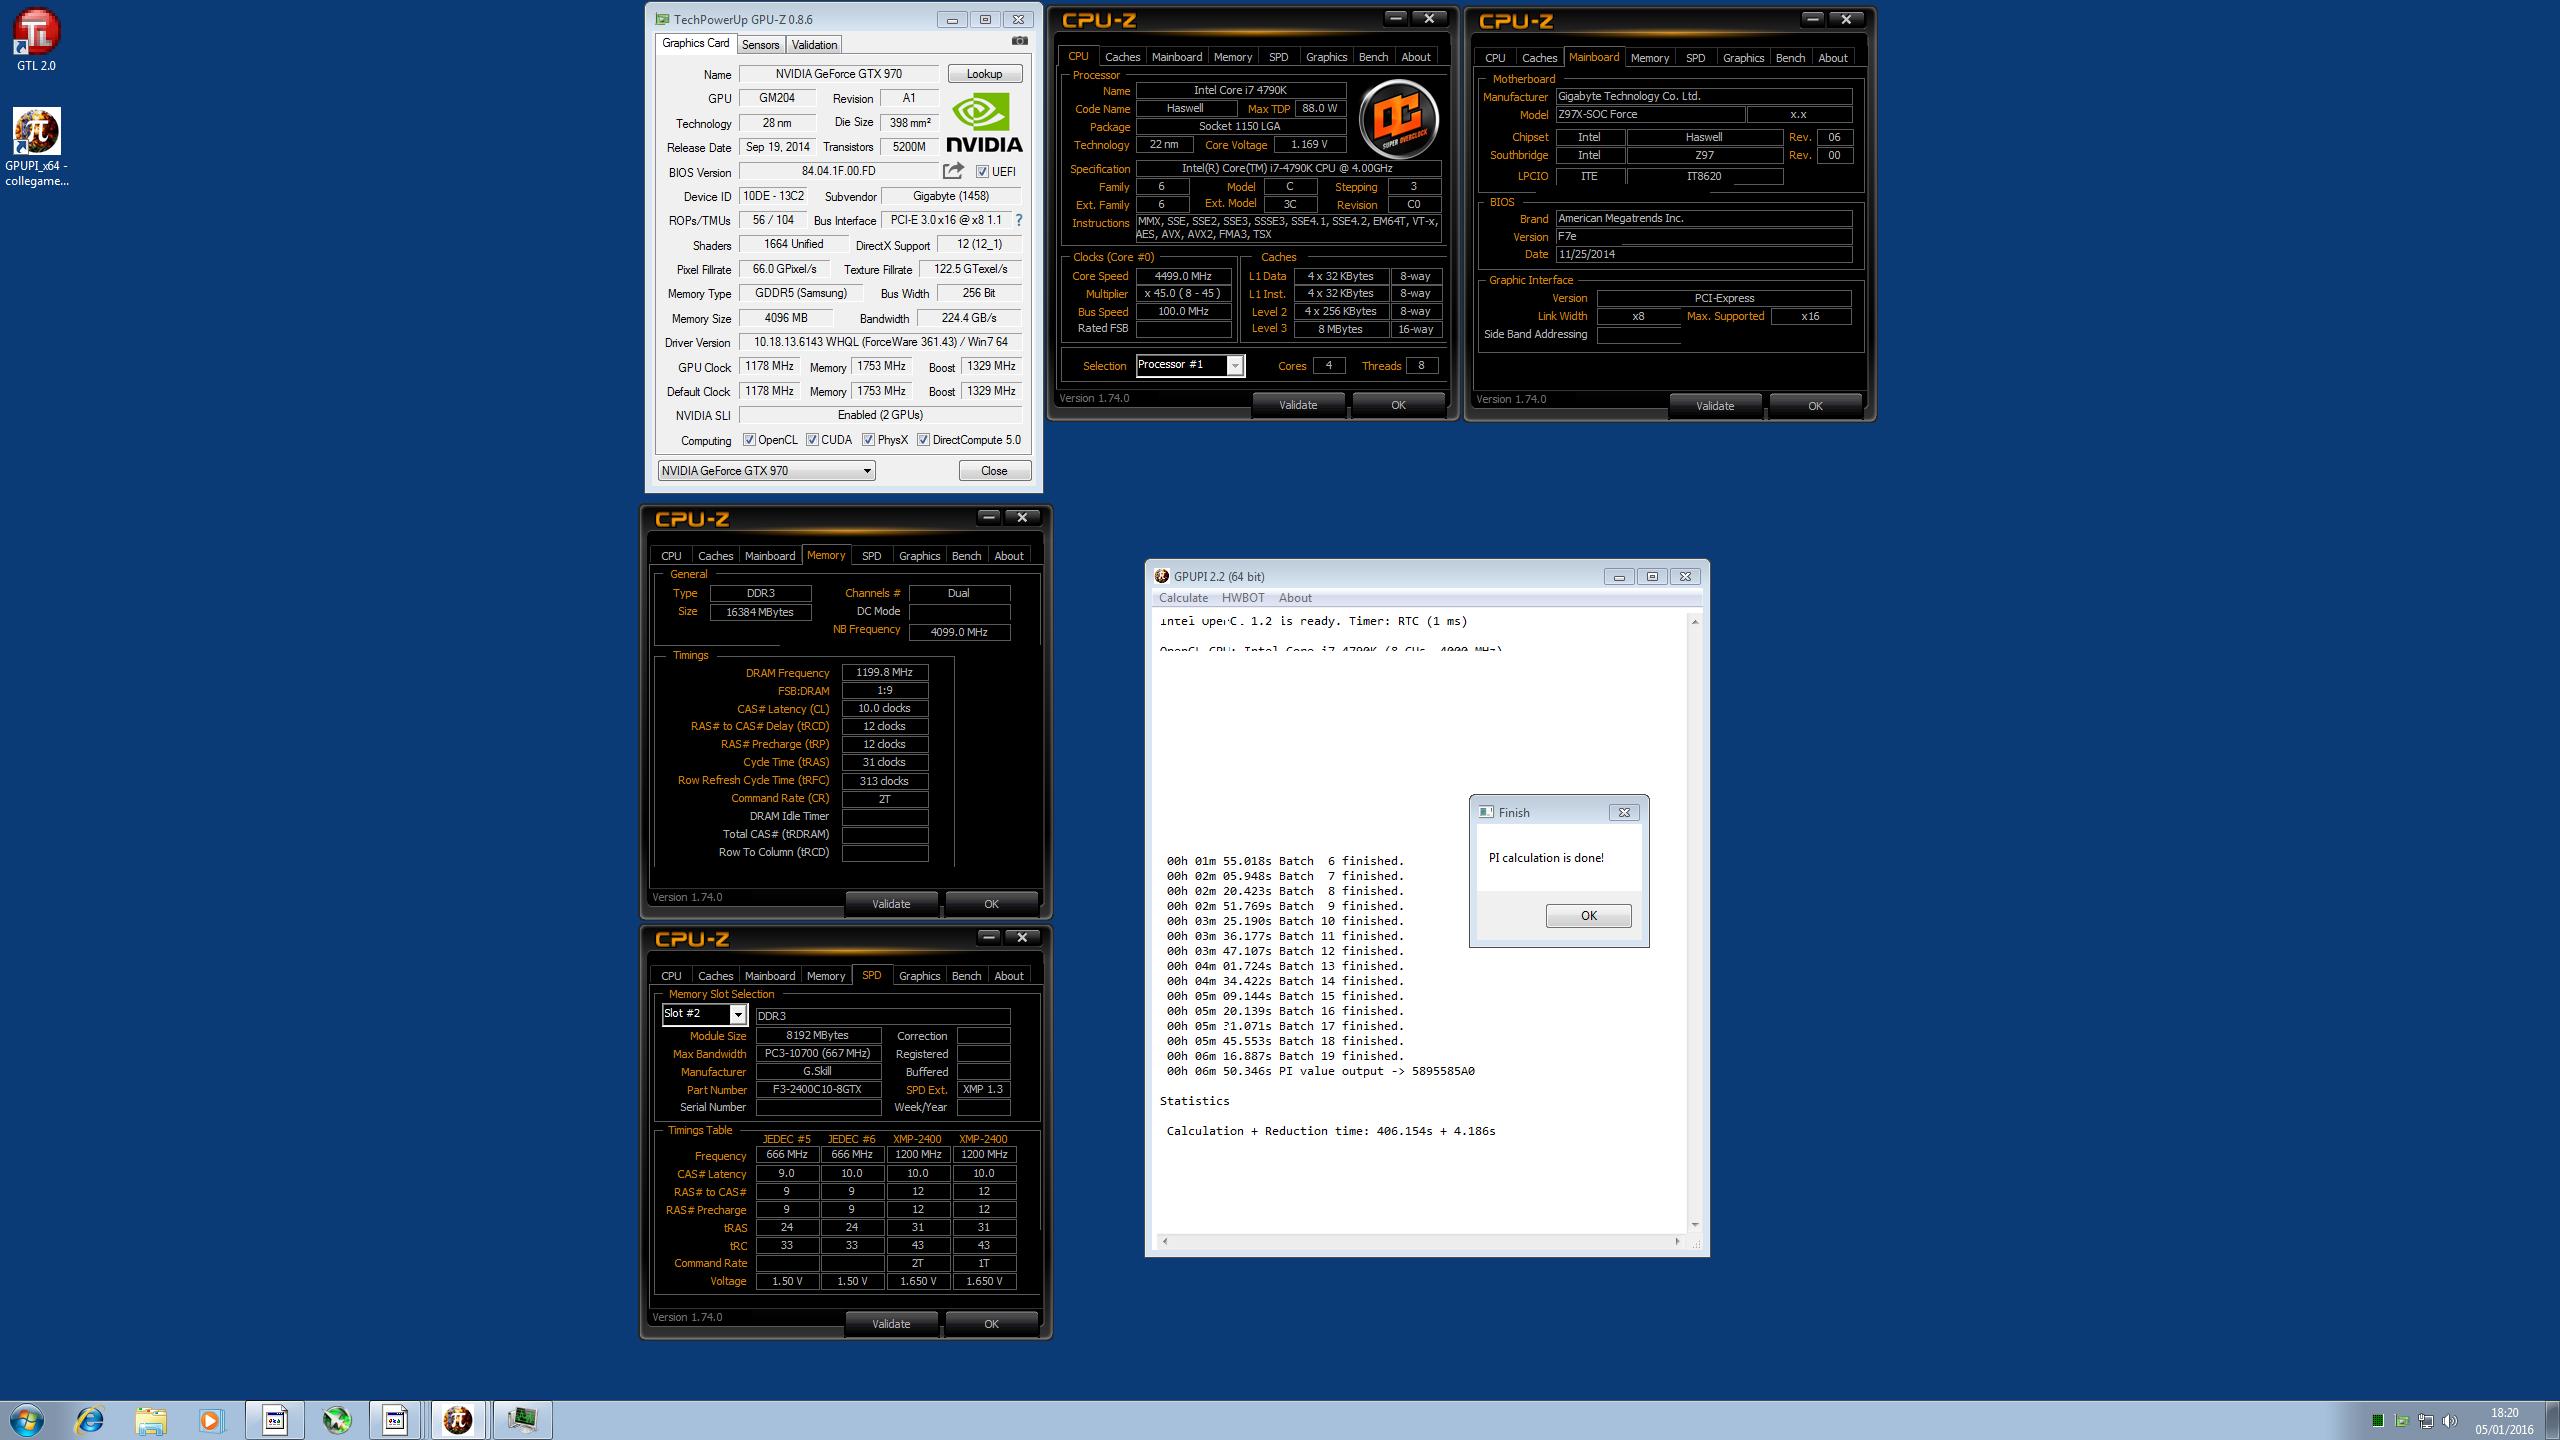
Task: Click the GPU-Z title bar icon
Action: pos(662,19)
